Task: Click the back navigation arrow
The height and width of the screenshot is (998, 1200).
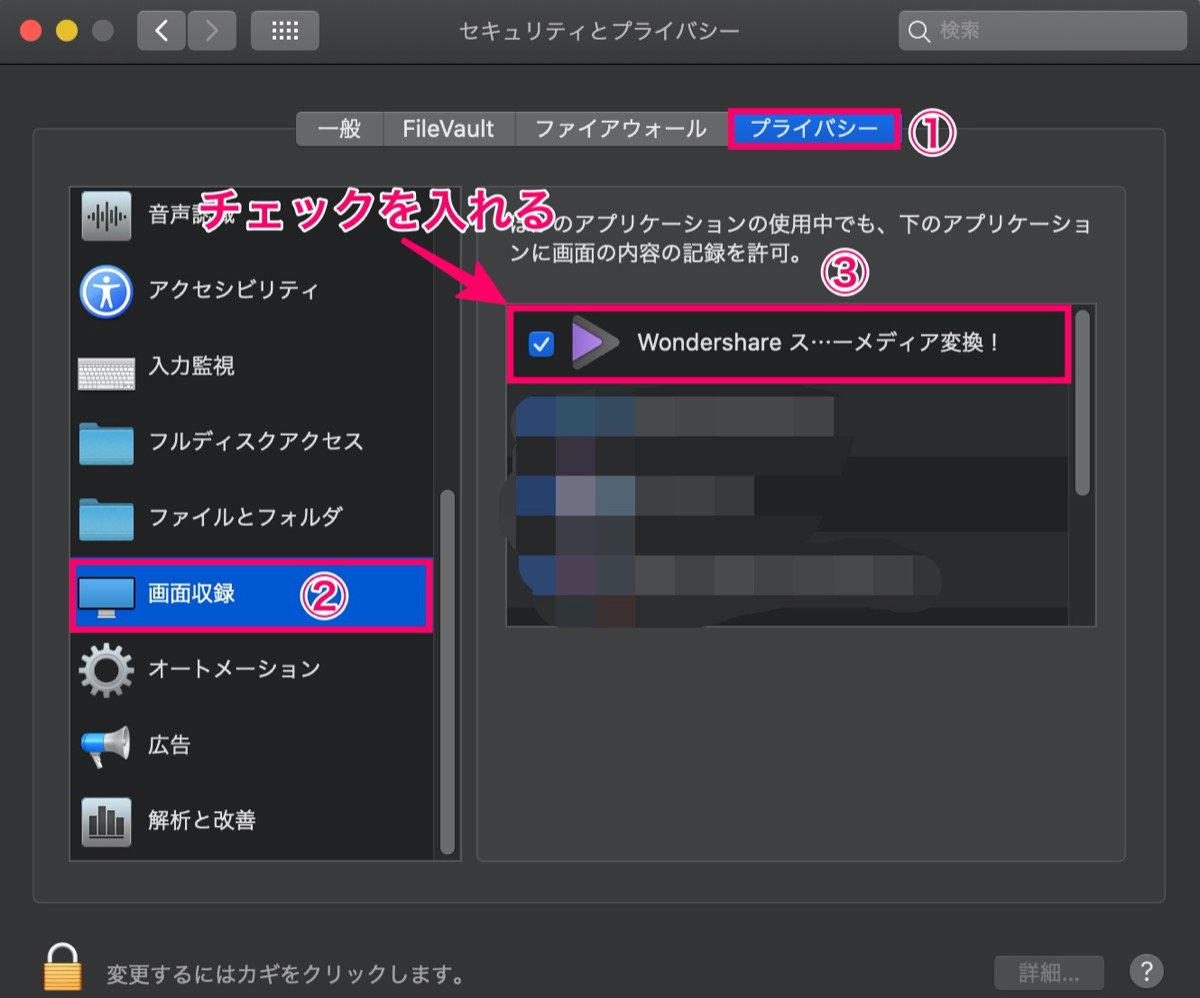Action: tap(161, 31)
